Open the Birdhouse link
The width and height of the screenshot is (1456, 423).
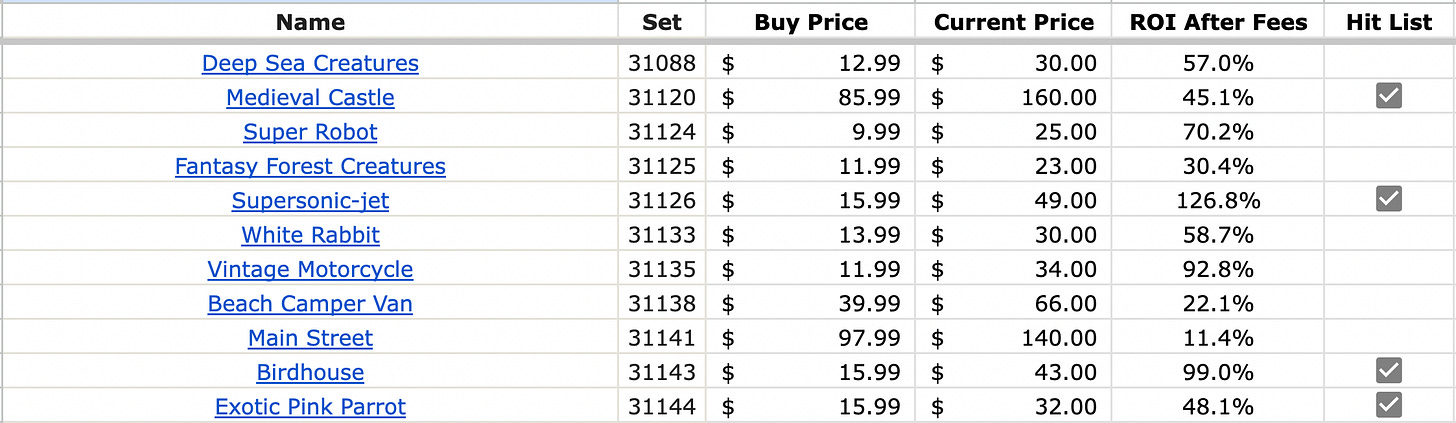tap(310, 372)
